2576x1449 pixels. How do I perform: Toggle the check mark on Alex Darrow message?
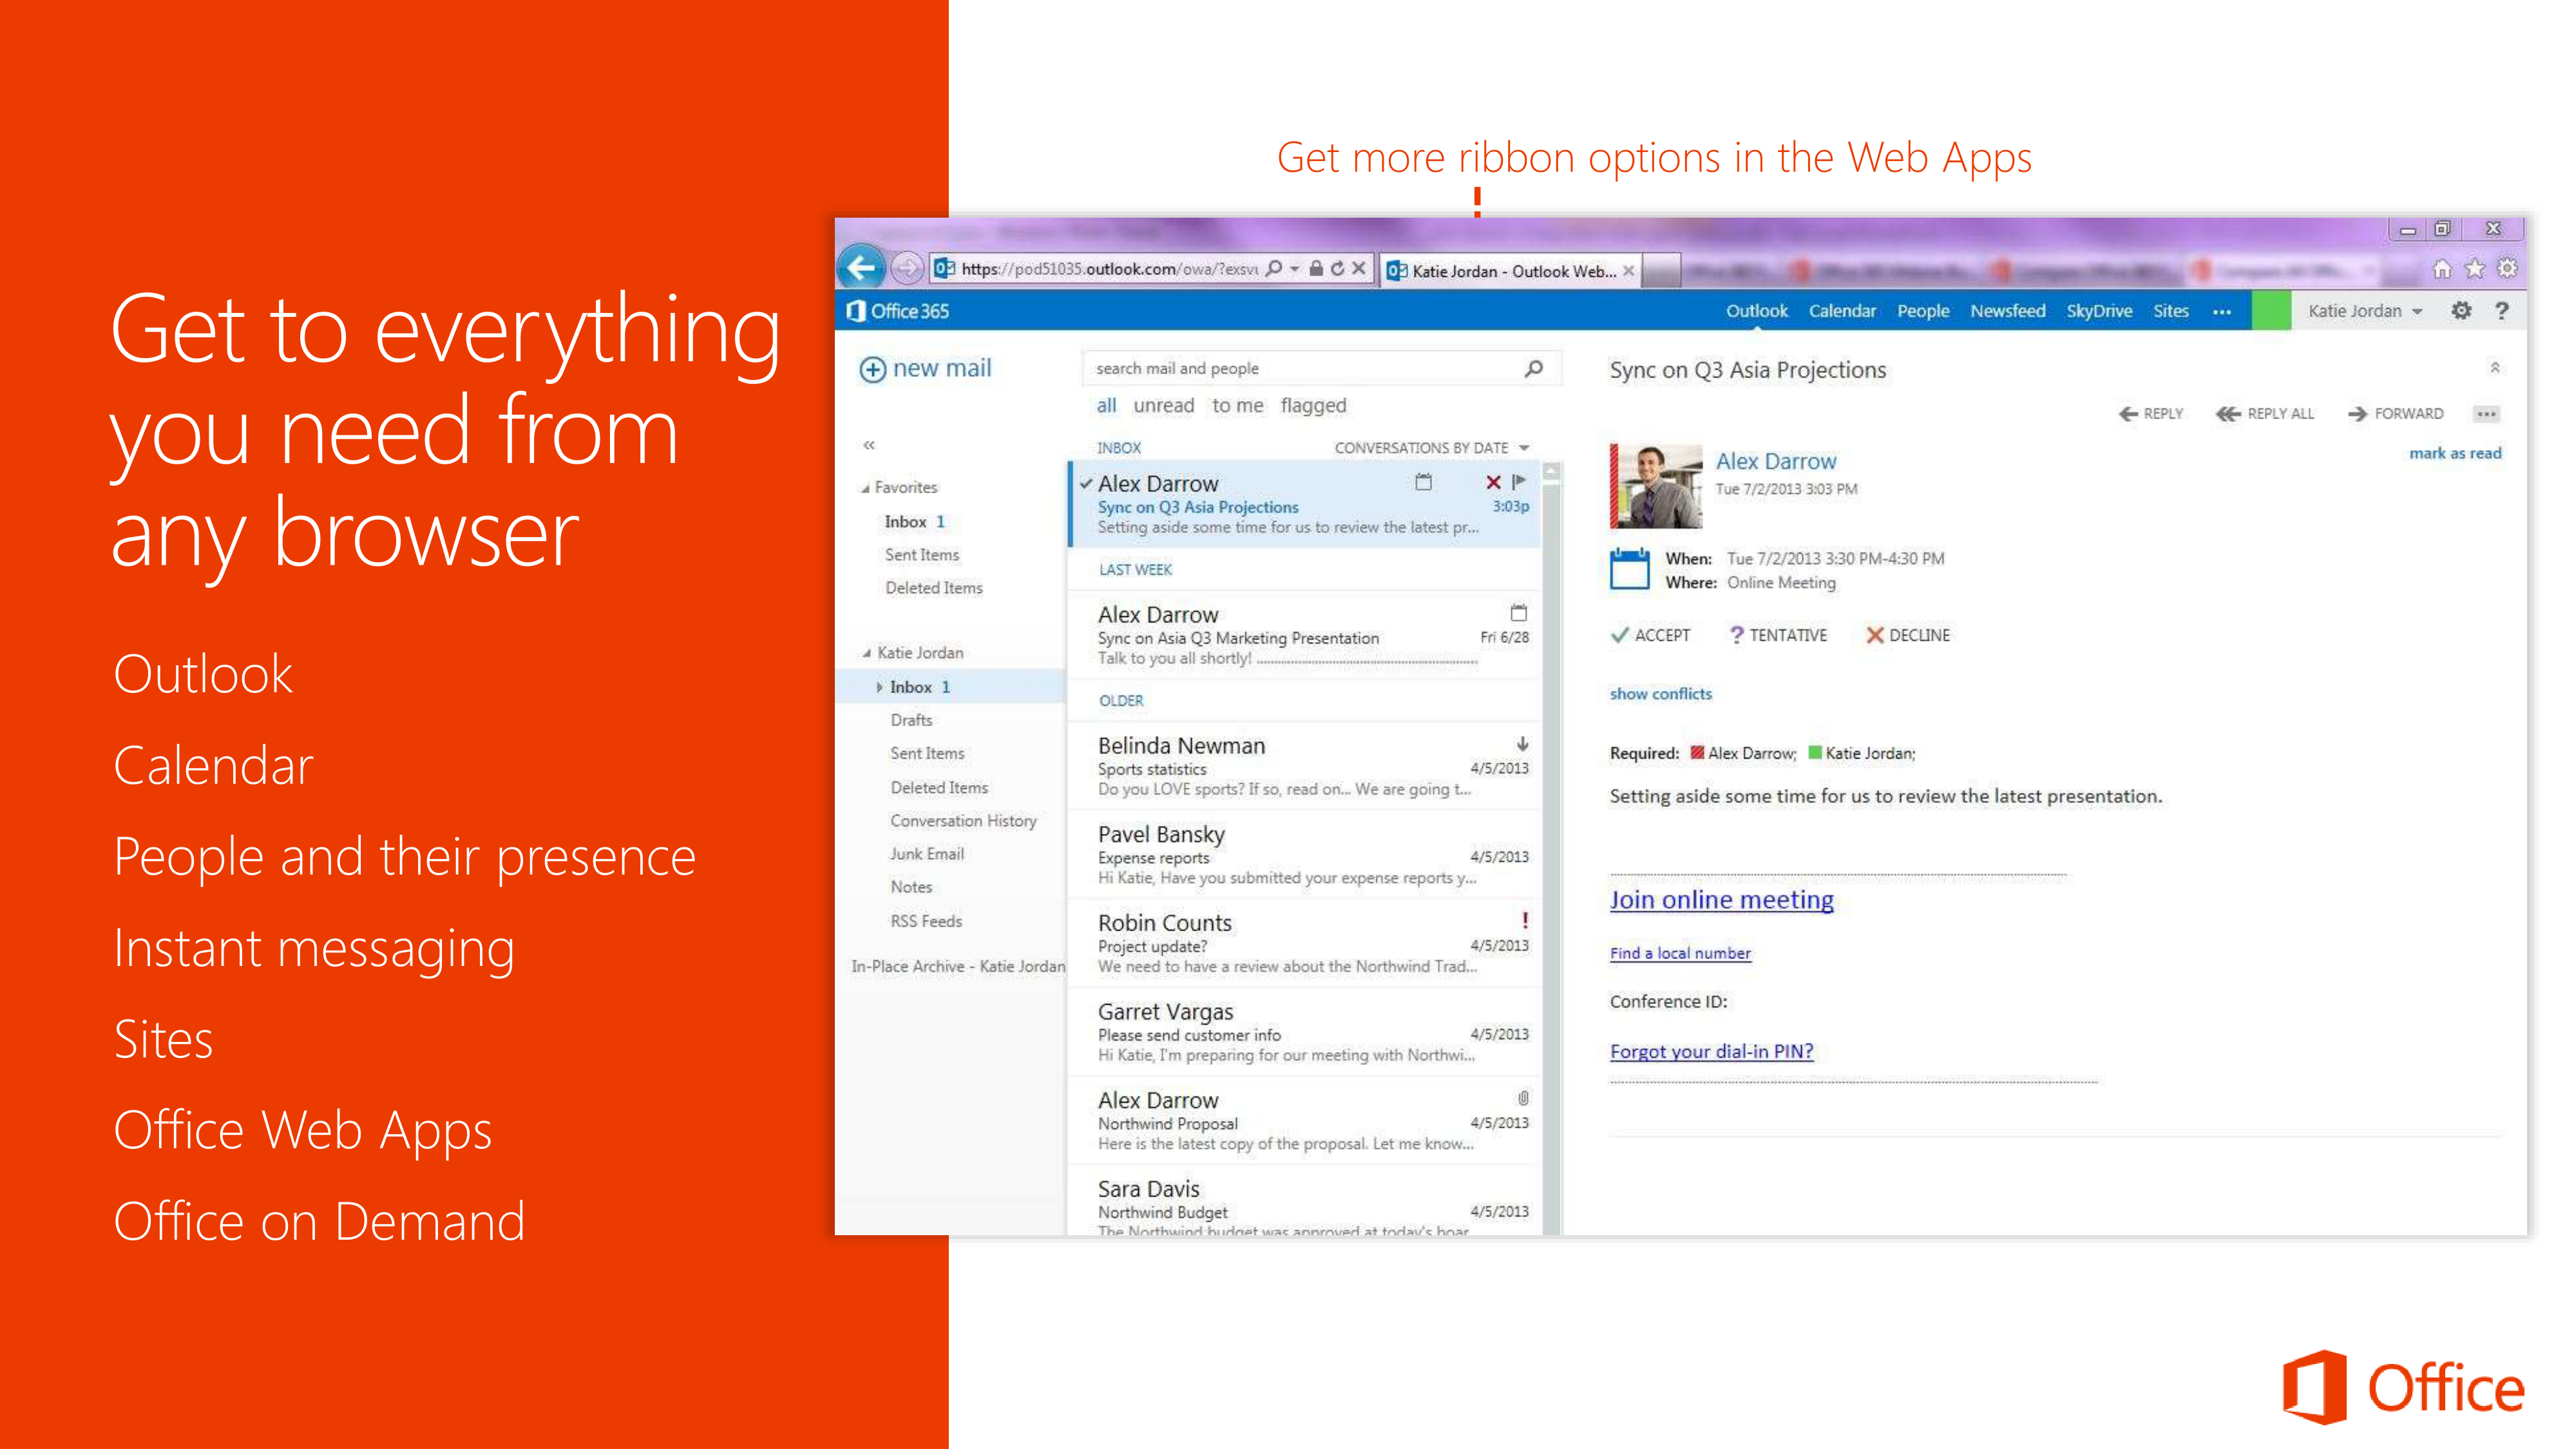1086,483
